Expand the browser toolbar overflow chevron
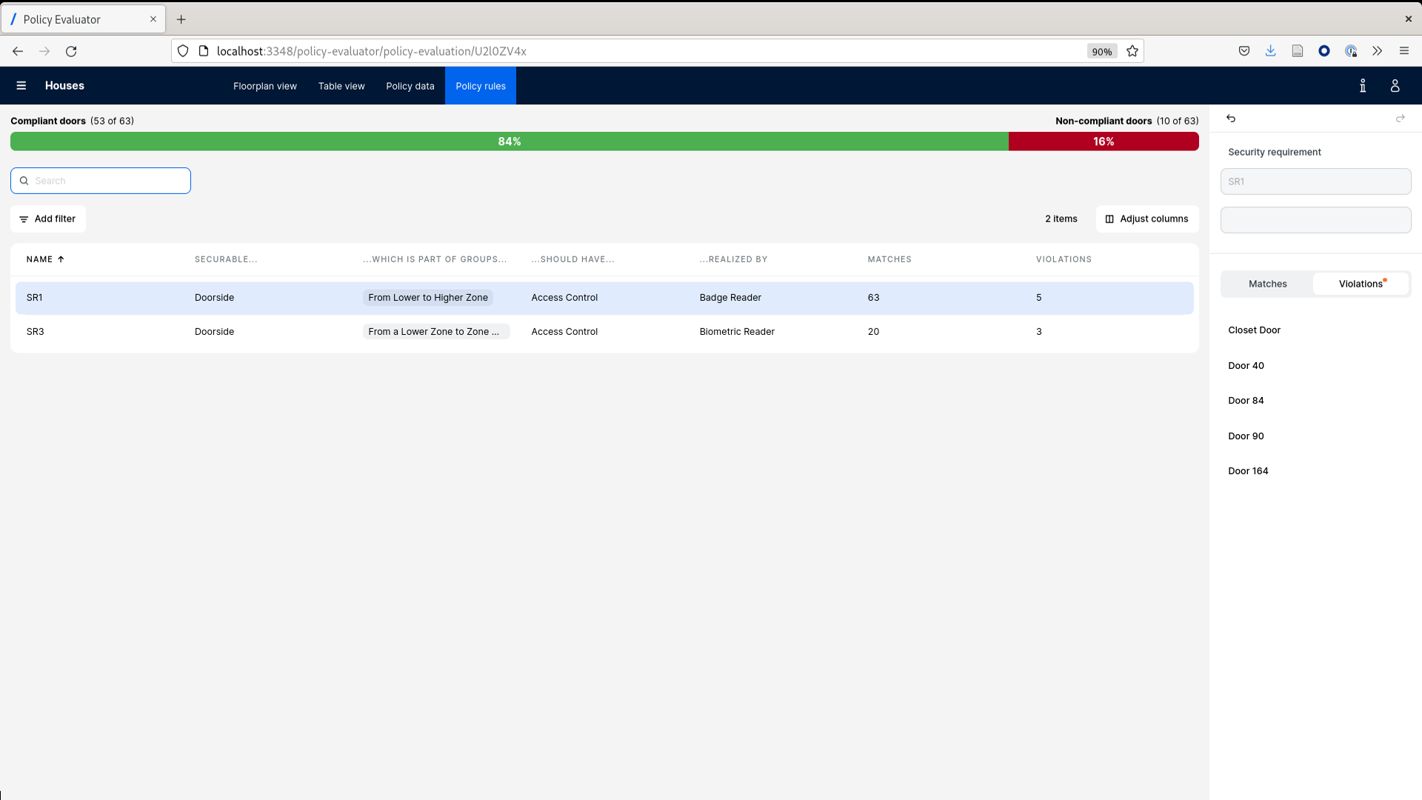This screenshot has width=1422, height=800. click(1377, 51)
